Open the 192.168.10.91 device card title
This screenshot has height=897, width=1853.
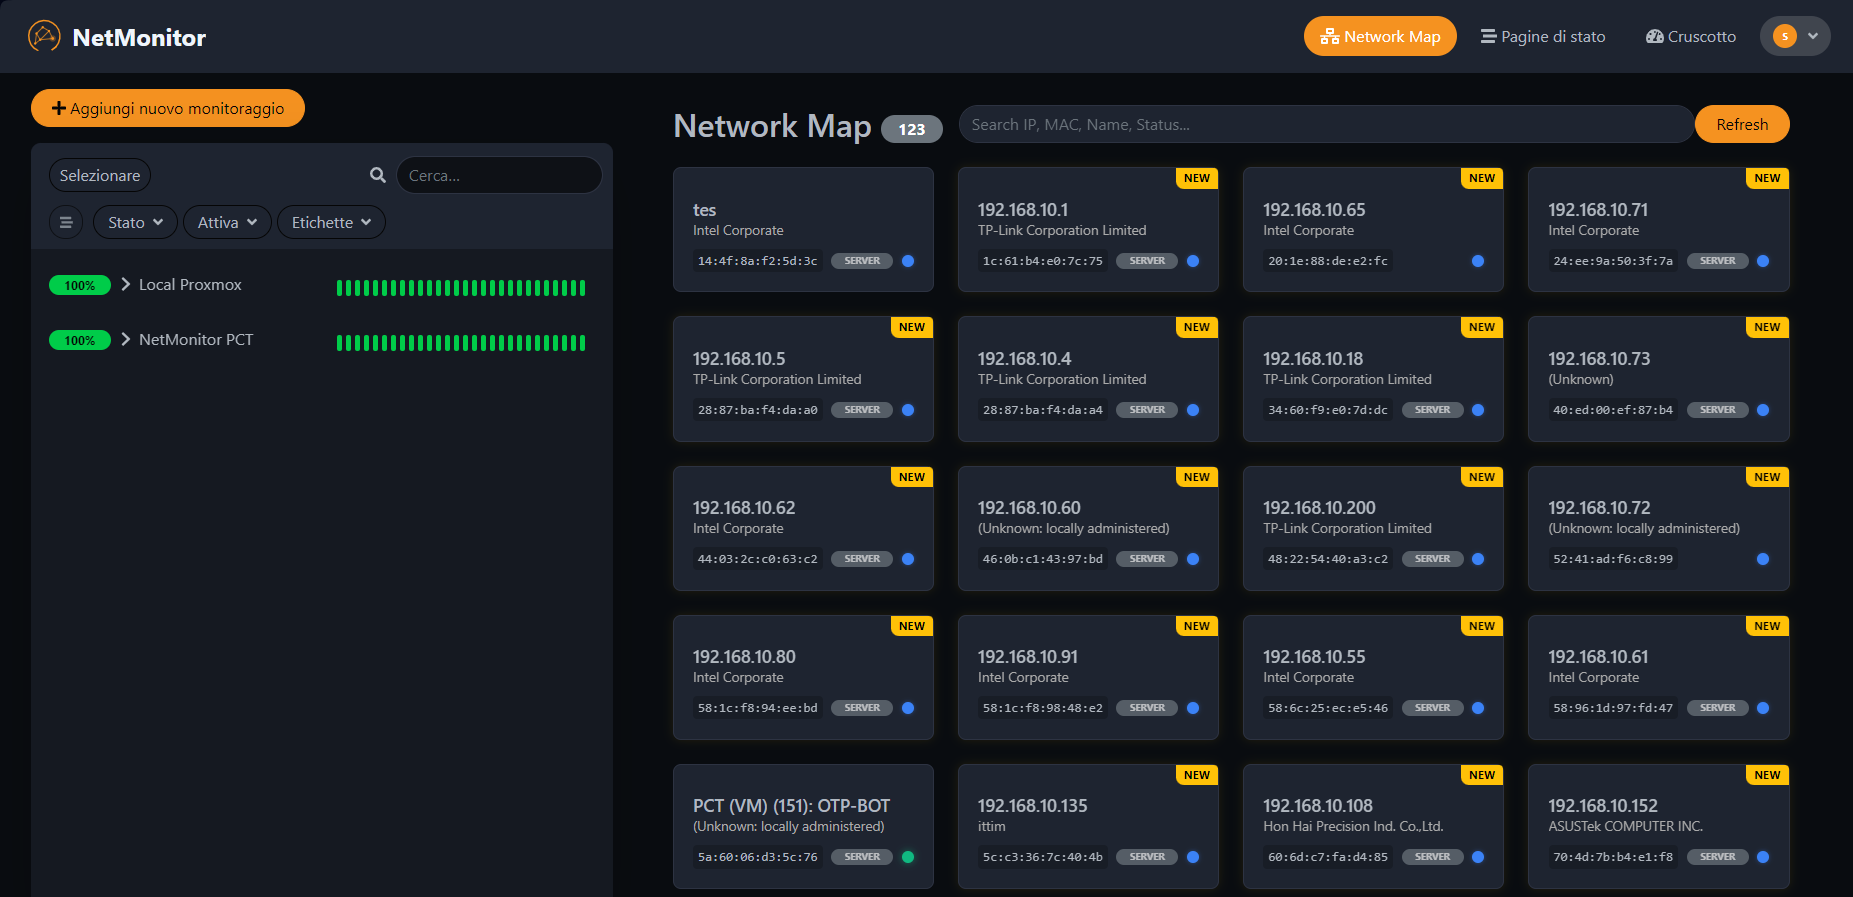click(x=1028, y=657)
